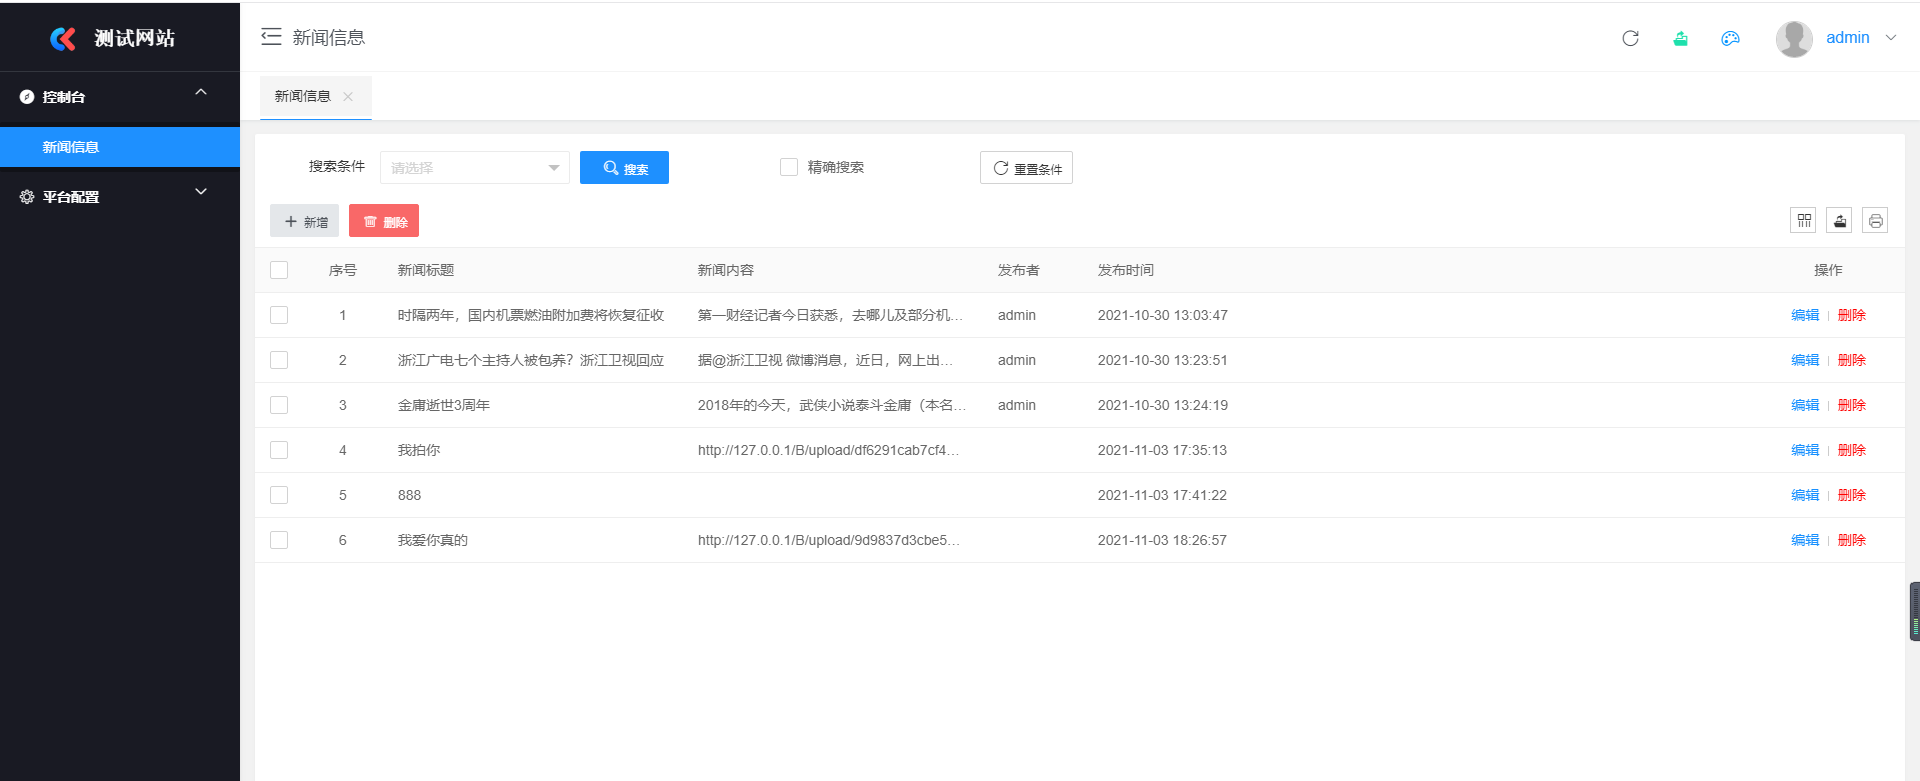Check the row 2 checkbox for 浙江广电 news
1920x781 pixels.
[279, 360]
